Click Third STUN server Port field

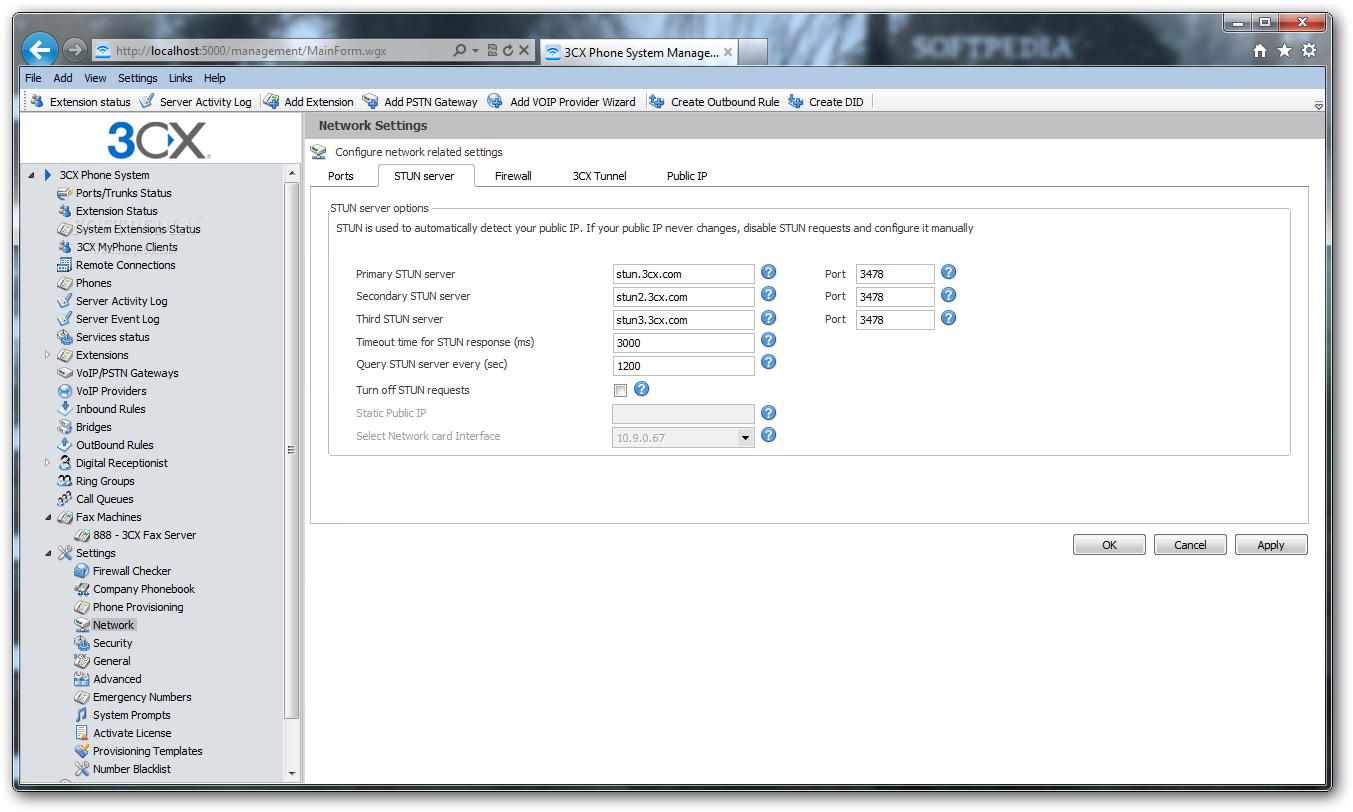pos(895,320)
